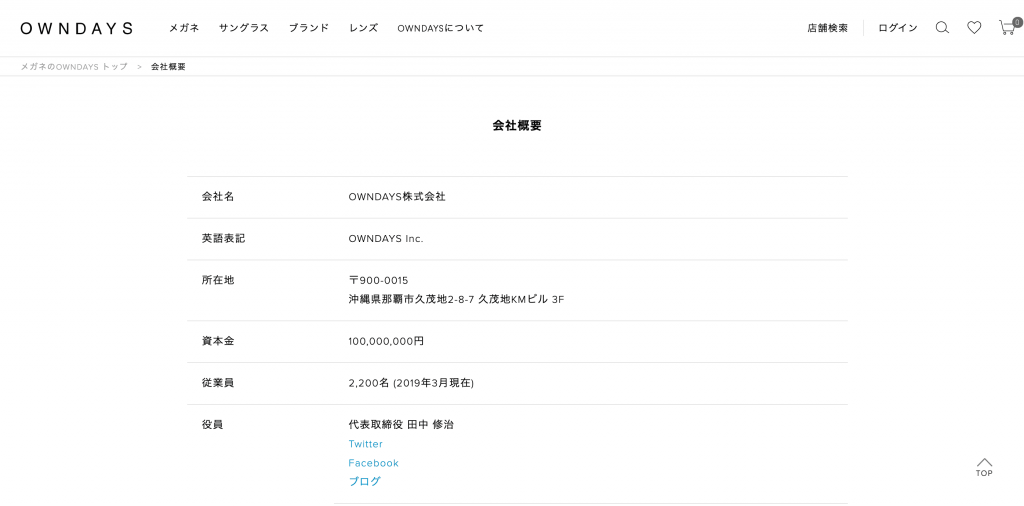
Task: Click the 英語表記 row label
Action: (223, 238)
